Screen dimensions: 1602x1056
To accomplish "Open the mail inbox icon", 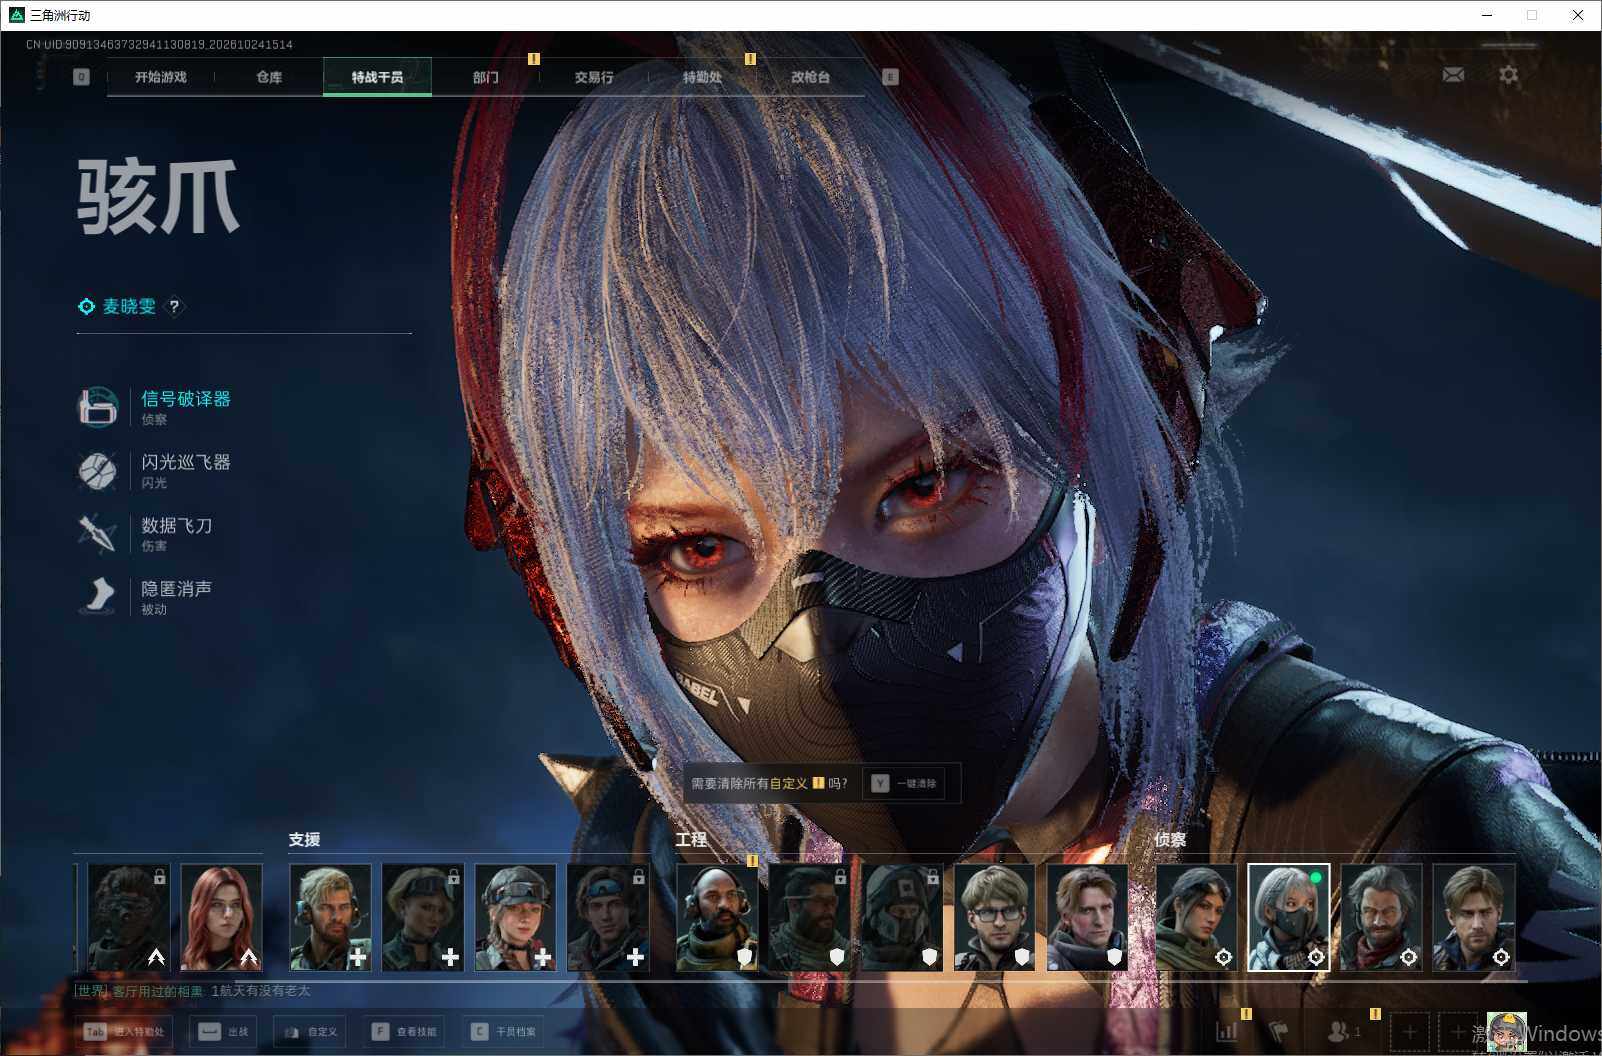I will [x=1453, y=75].
